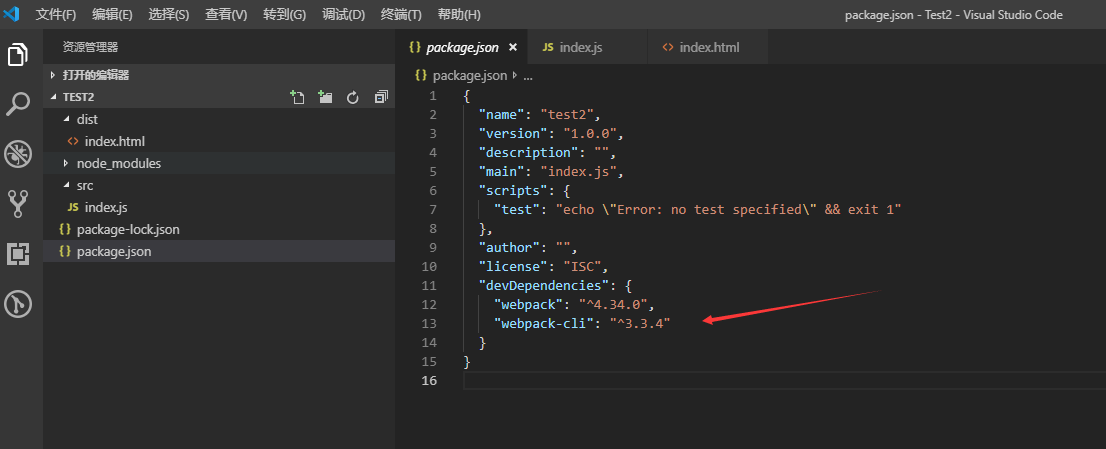Click the "ISC" license value
Image resolution: width=1106 pixels, height=449 pixels.
583,266
